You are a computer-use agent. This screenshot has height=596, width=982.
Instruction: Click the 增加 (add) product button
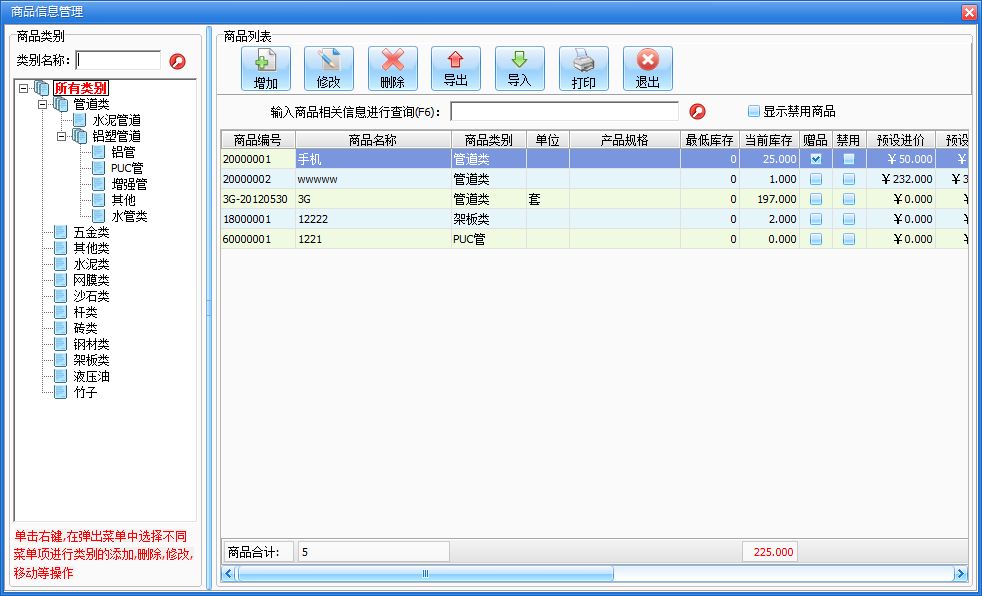tap(266, 68)
